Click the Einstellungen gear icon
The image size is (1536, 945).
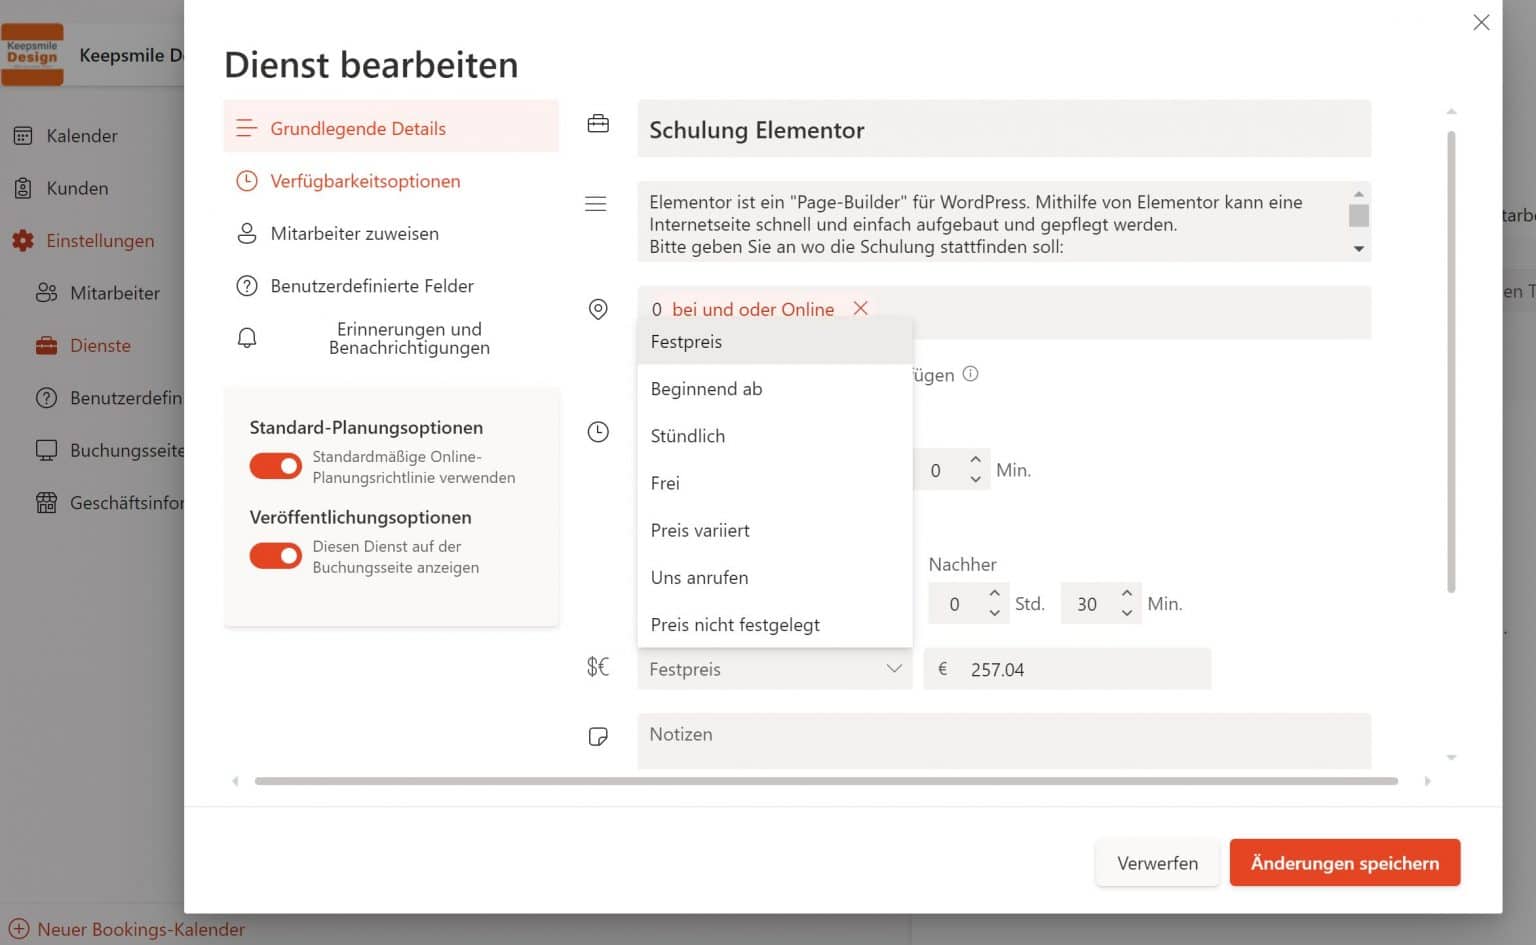pos(23,240)
